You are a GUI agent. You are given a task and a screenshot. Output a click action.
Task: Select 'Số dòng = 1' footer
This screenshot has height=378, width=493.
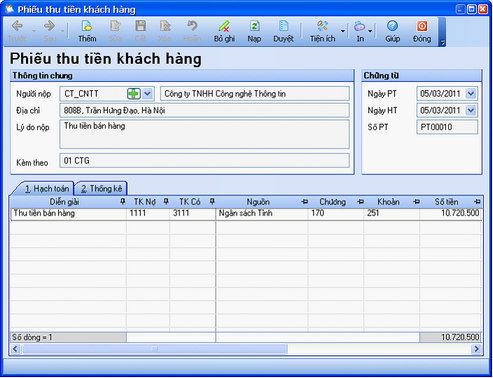68,337
